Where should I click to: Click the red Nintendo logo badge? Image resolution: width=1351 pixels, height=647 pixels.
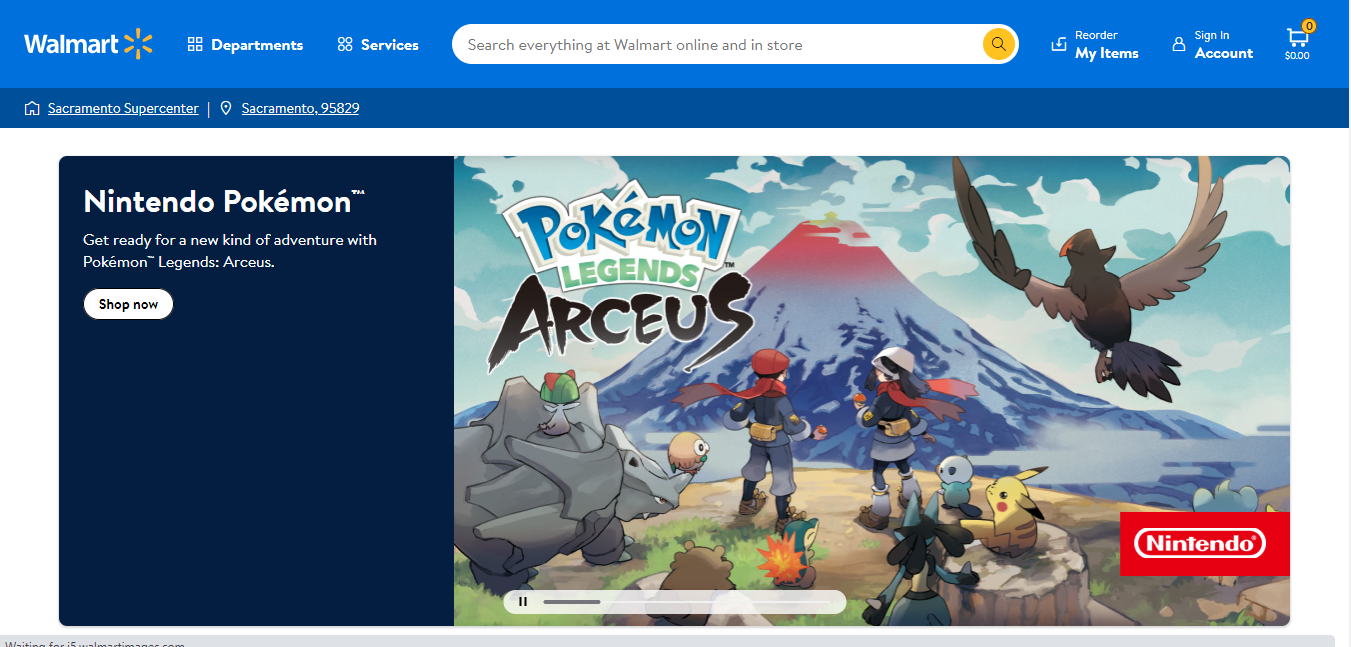pyautogui.click(x=1204, y=544)
